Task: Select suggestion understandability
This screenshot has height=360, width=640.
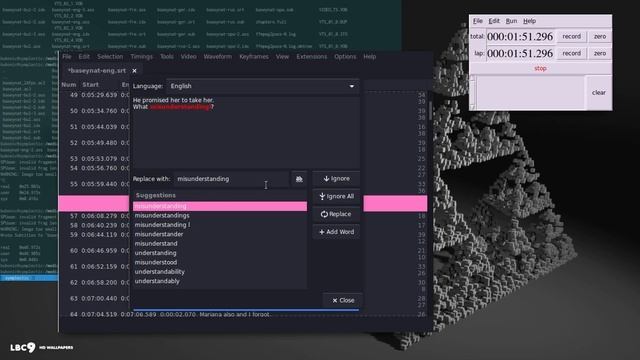Action: [x=220, y=272]
